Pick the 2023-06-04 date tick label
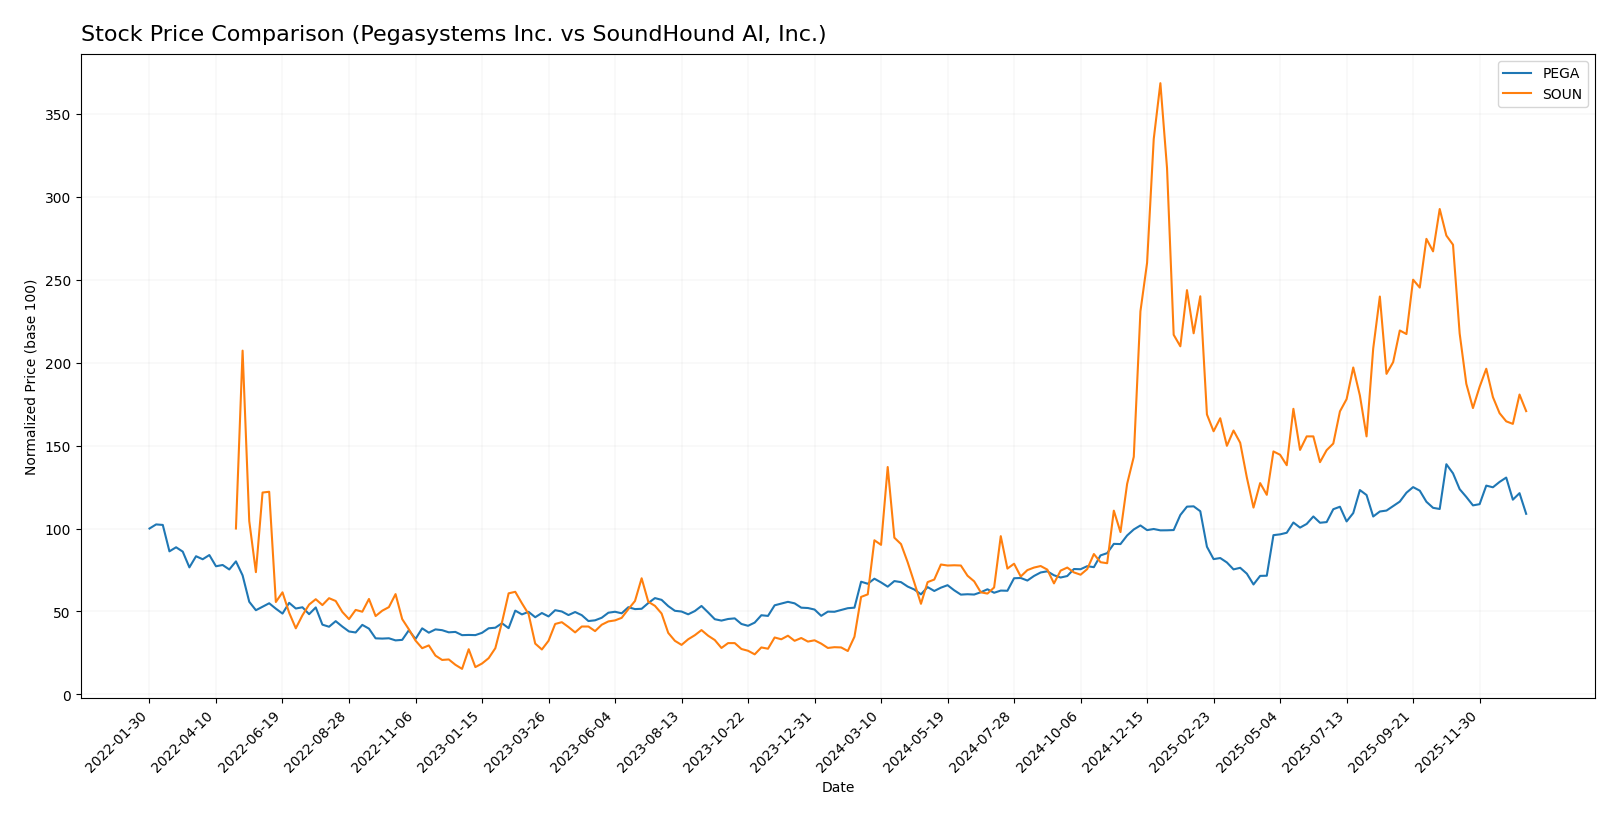The width and height of the screenshot is (1620, 819). (x=582, y=743)
